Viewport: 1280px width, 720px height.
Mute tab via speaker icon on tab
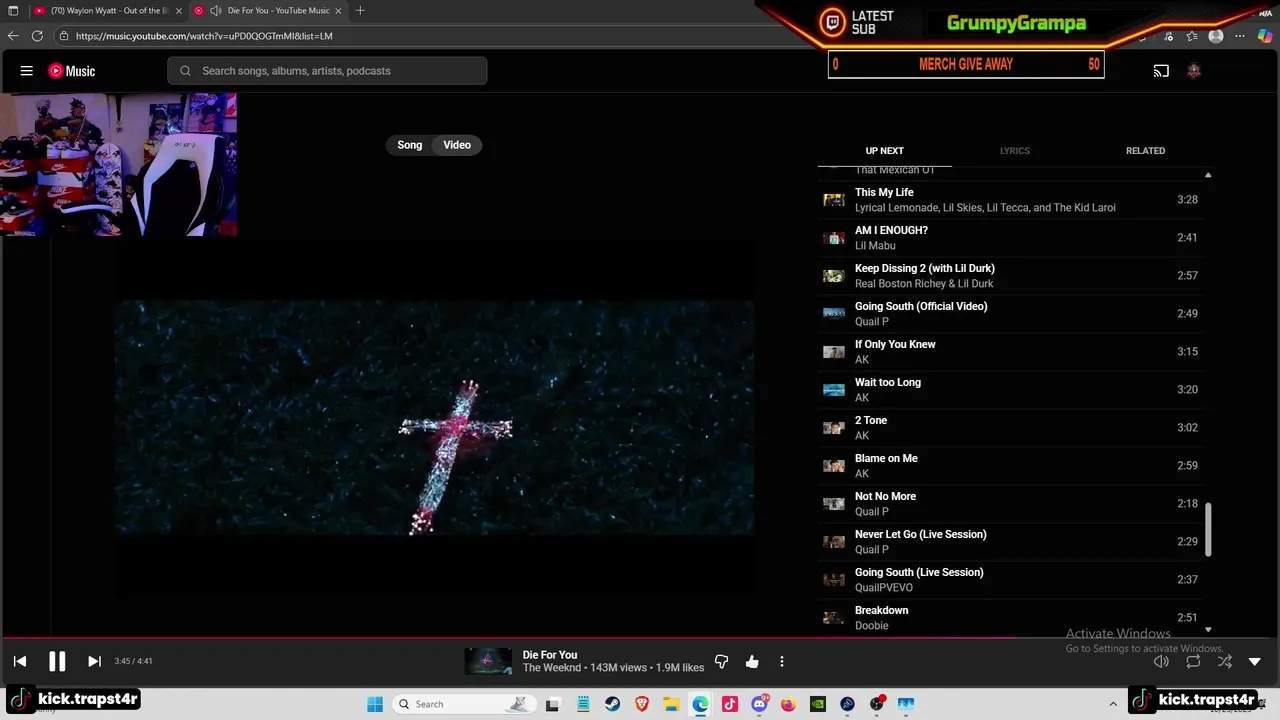(215, 11)
